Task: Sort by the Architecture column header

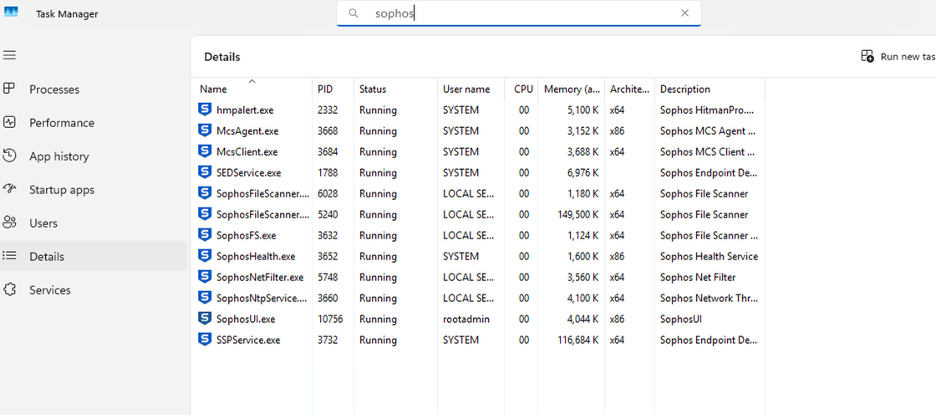Action: coord(629,89)
